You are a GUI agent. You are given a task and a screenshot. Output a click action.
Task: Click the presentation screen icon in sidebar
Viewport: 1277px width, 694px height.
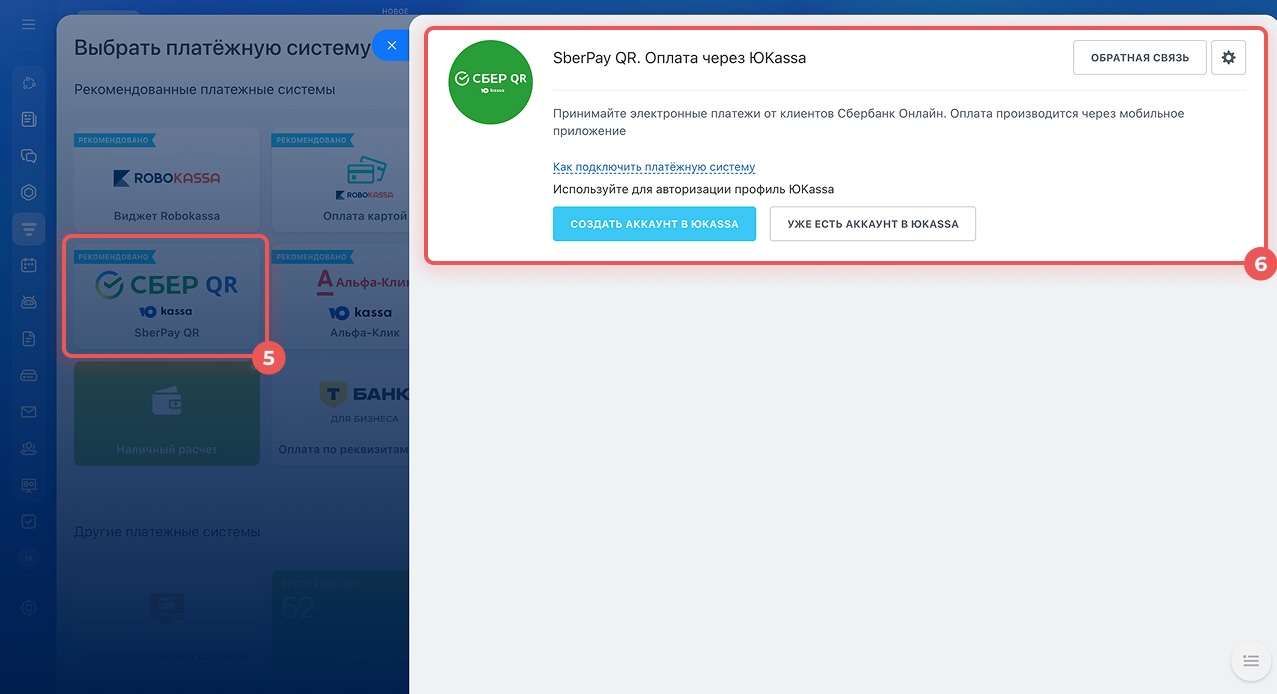pyautogui.click(x=28, y=485)
